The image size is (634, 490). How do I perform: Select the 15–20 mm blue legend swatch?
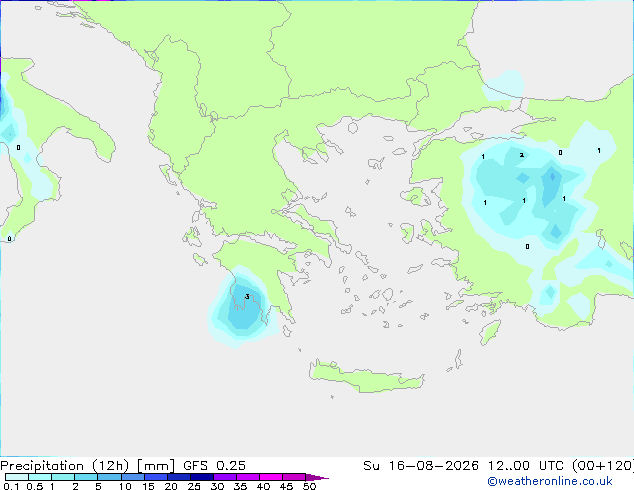click(155, 477)
